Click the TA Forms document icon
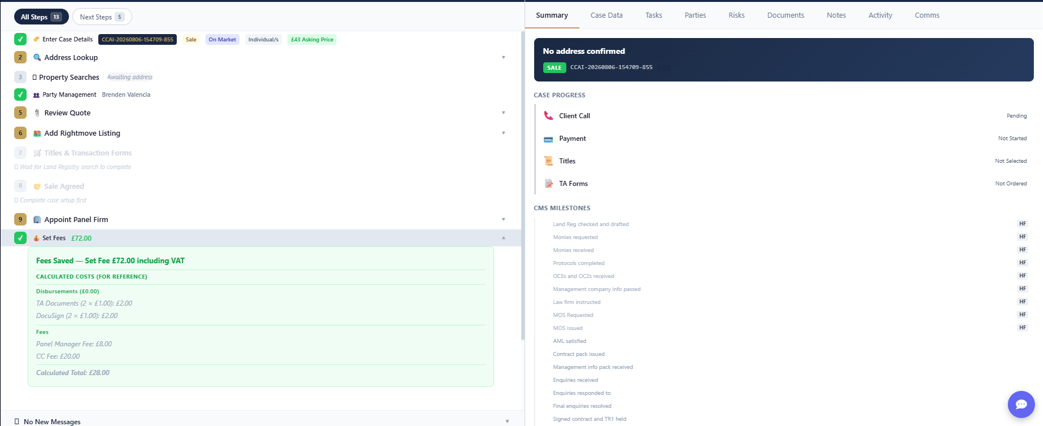Viewport: 1043px width, 426px height. point(548,184)
